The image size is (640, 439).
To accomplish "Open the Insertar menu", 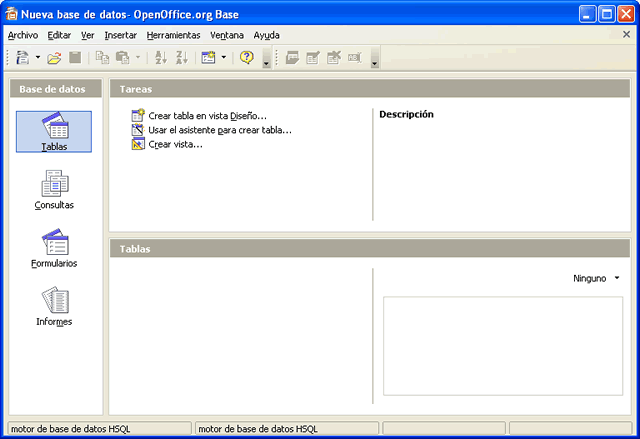I will 120,35.
